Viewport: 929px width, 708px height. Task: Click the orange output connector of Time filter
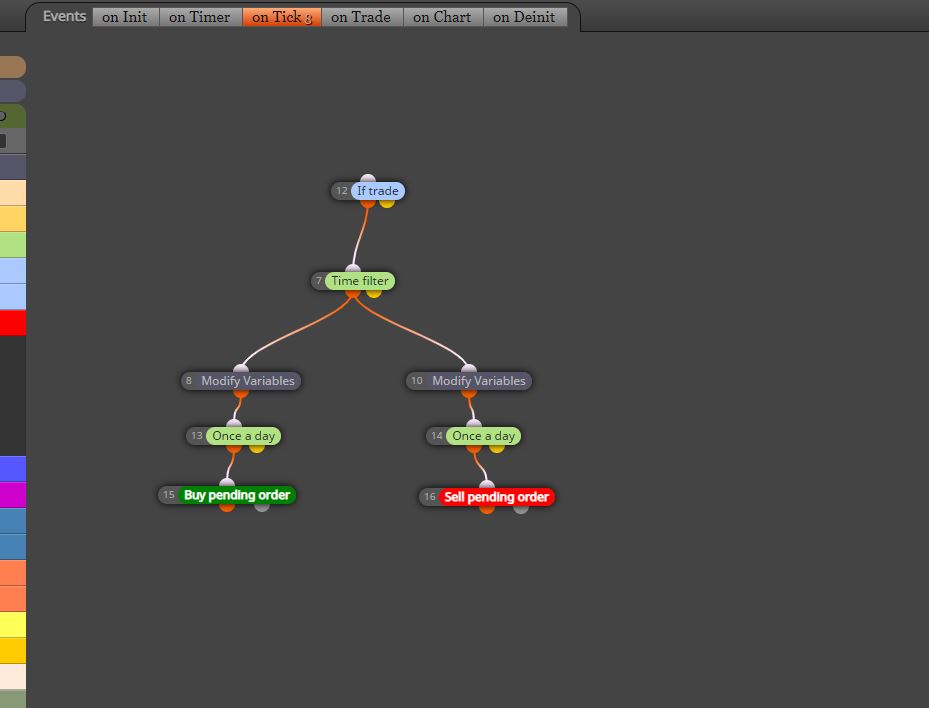[353, 294]
